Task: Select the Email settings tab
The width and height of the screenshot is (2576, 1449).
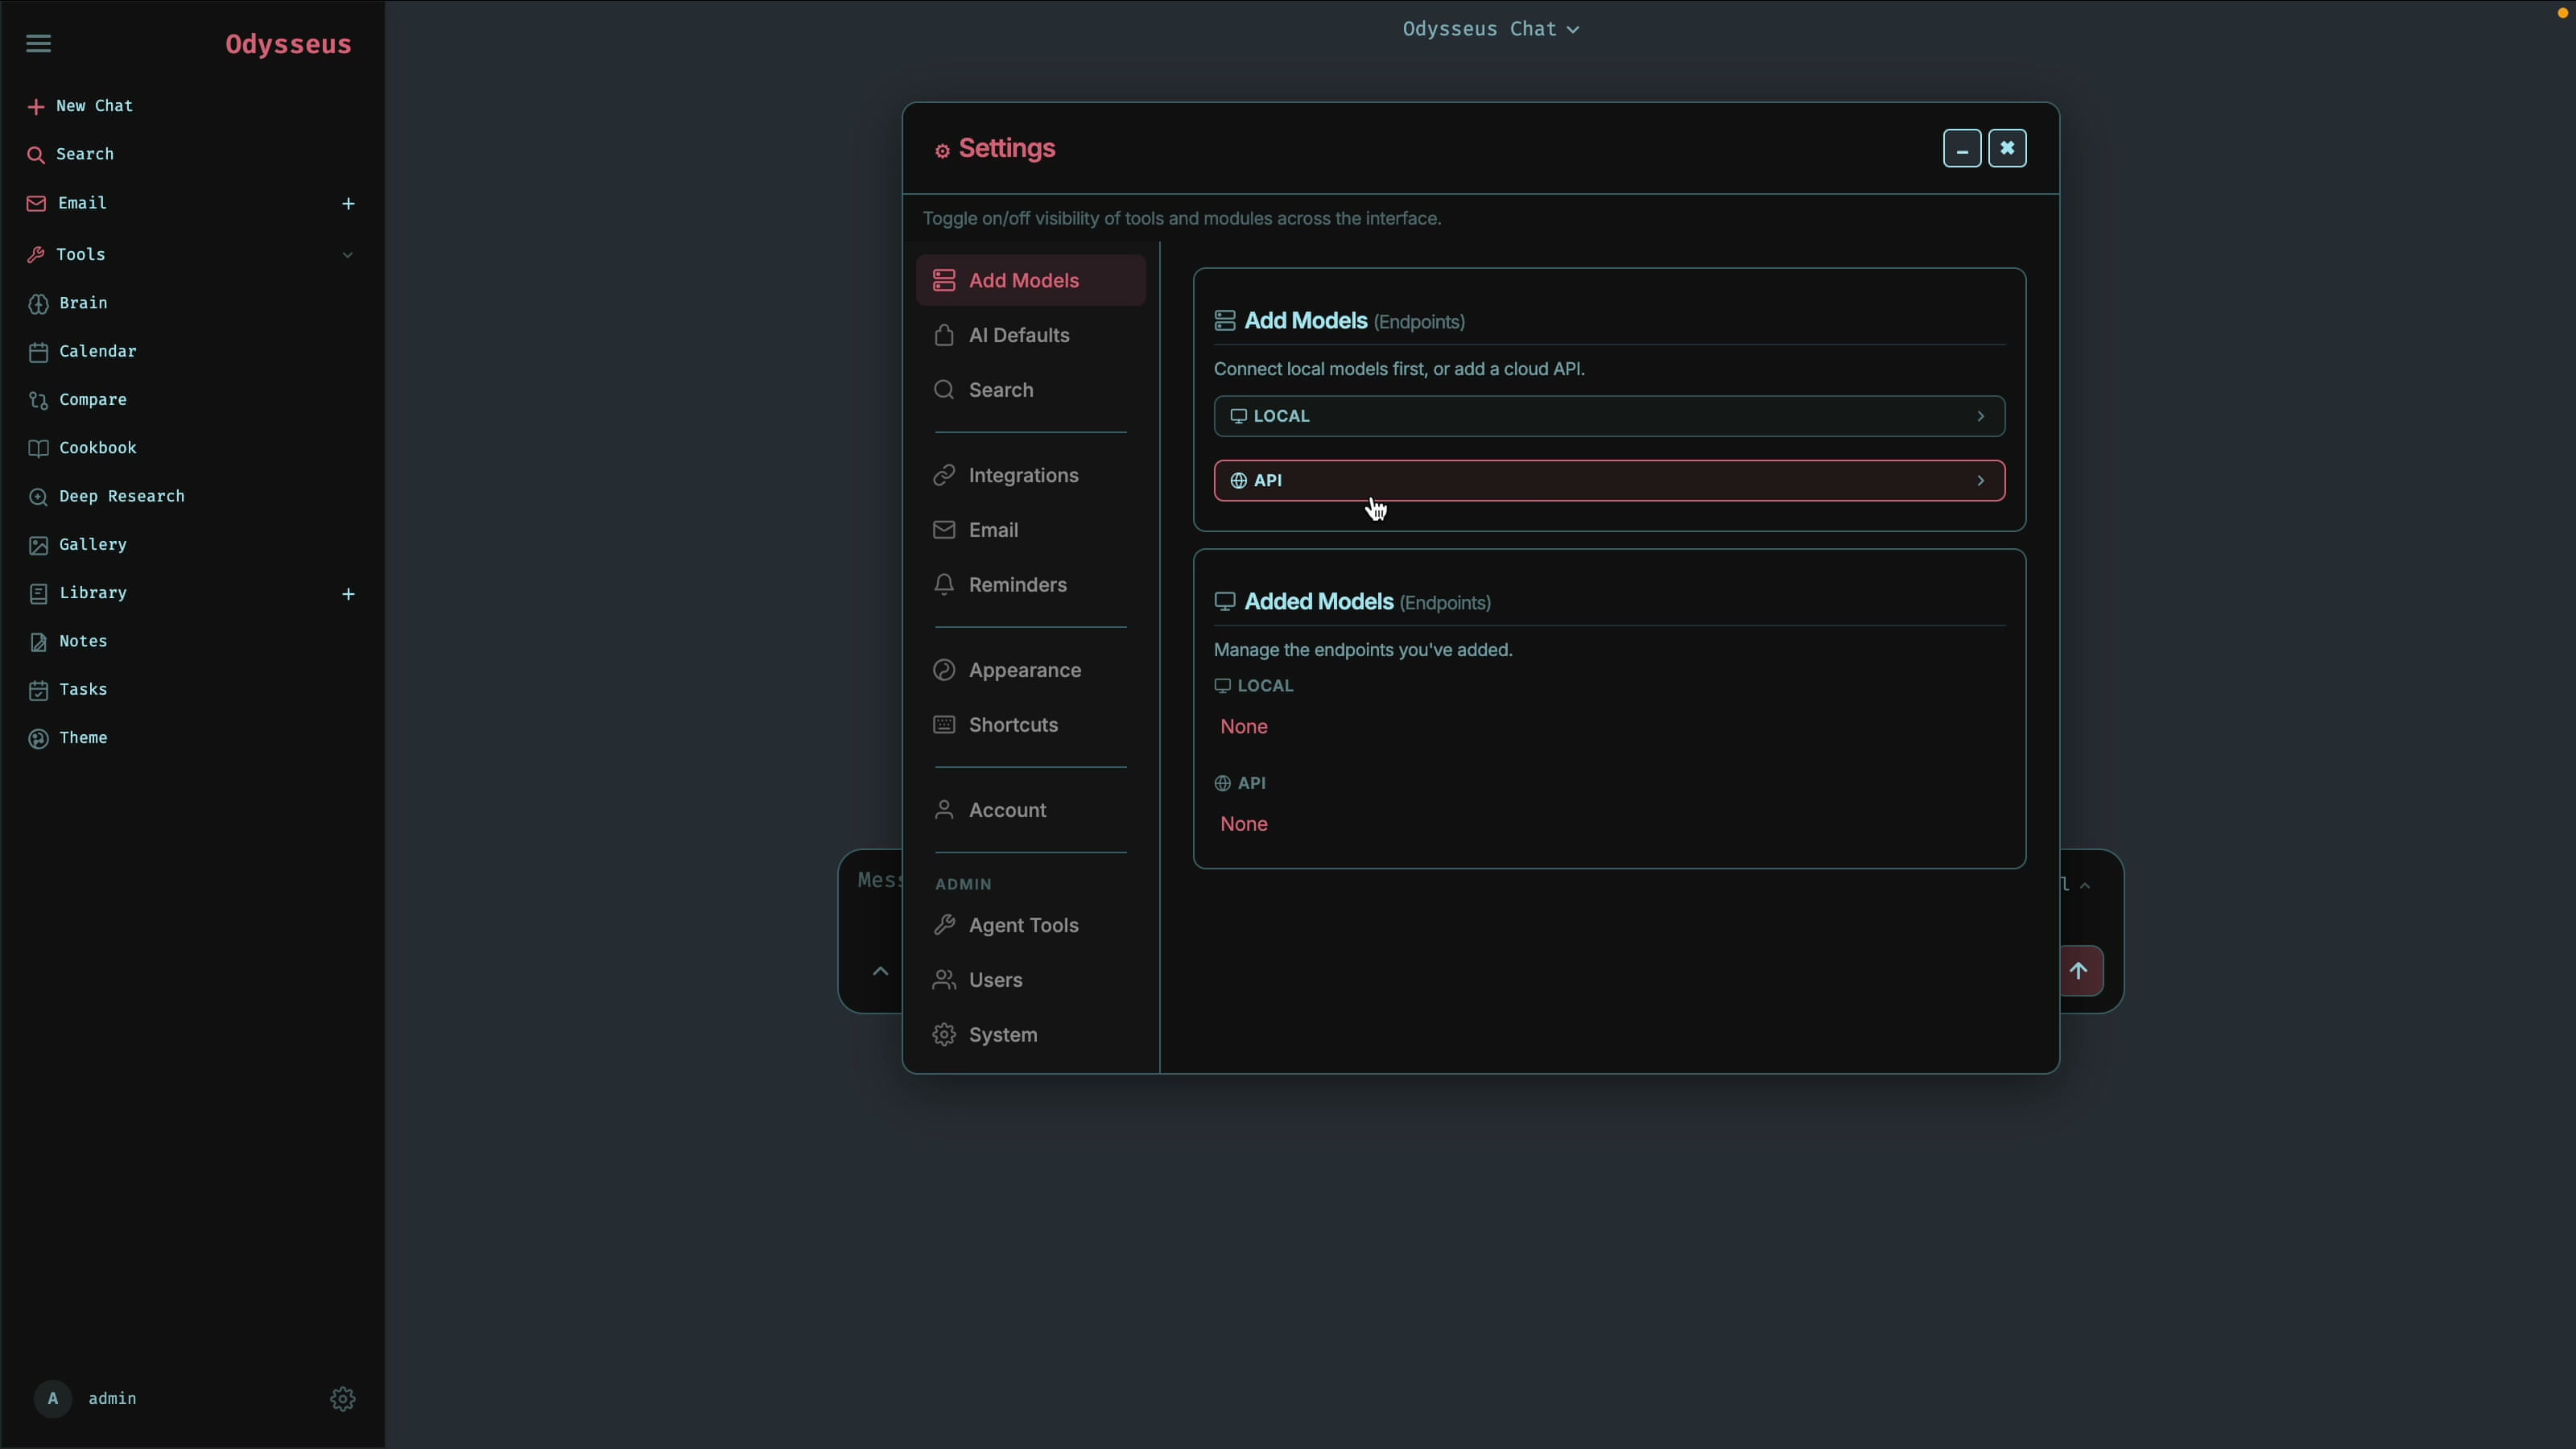Action: point(1031,530)
